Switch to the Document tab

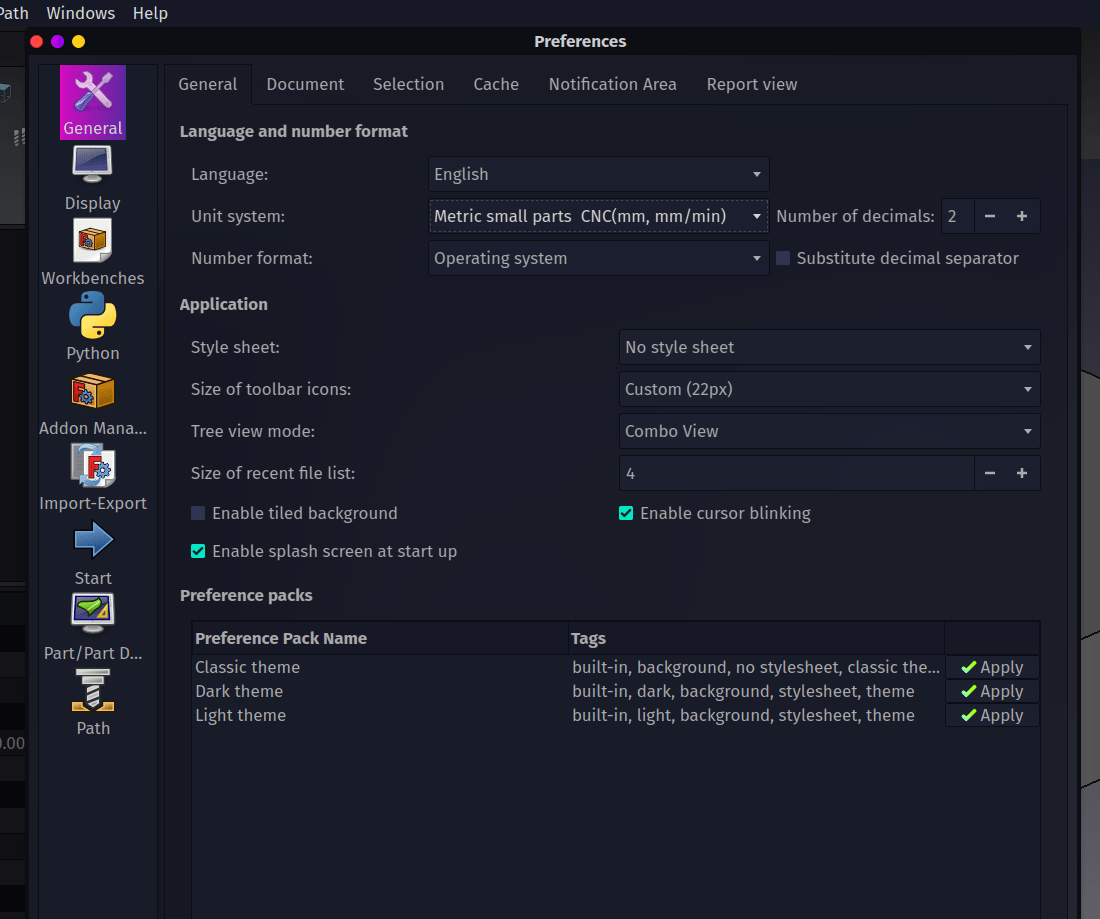pos(305,84)
